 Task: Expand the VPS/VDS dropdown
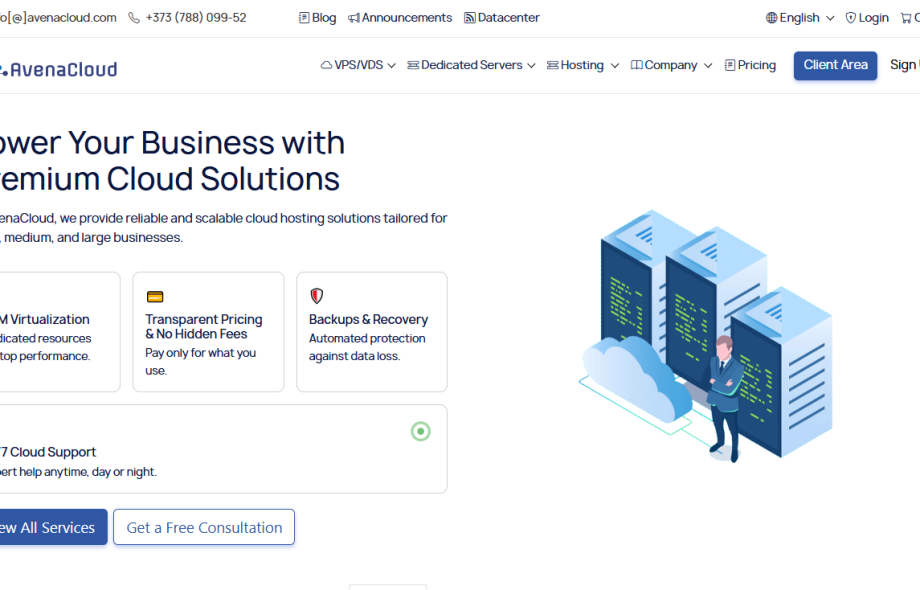pos(360,65)
